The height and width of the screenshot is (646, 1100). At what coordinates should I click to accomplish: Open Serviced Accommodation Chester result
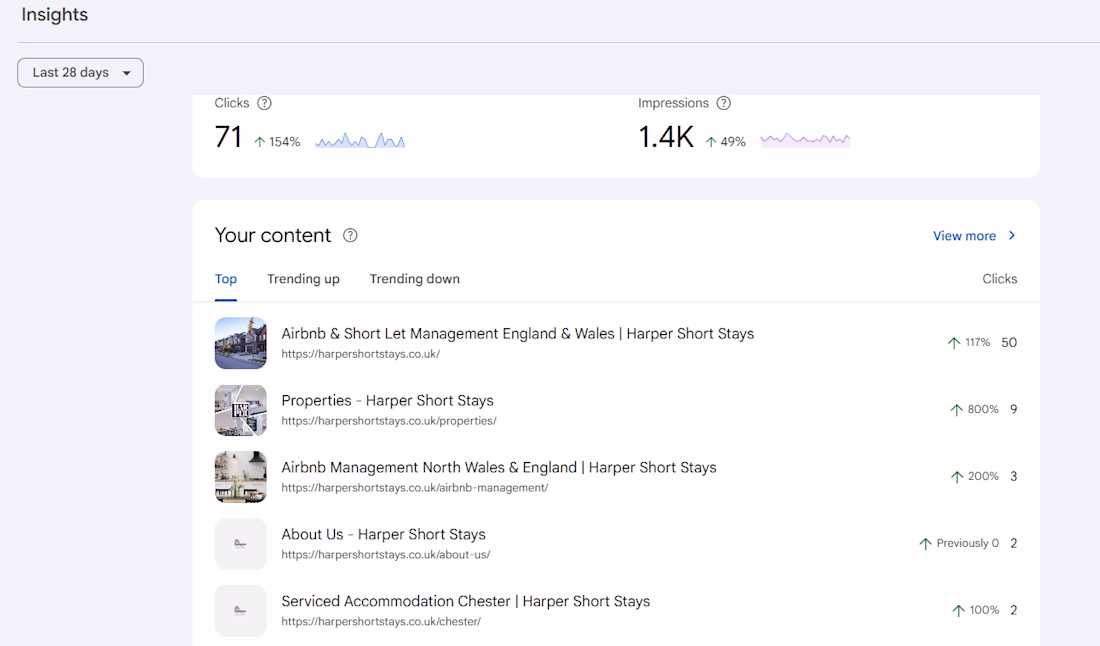[466, 601]
